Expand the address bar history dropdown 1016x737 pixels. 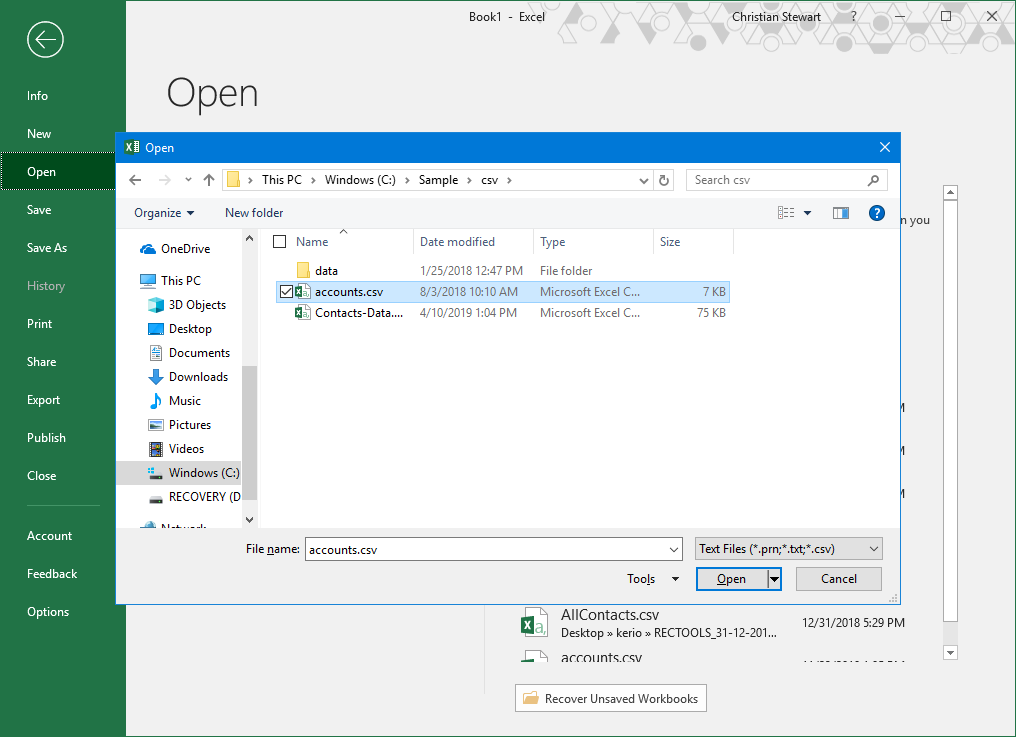(643, 180)
